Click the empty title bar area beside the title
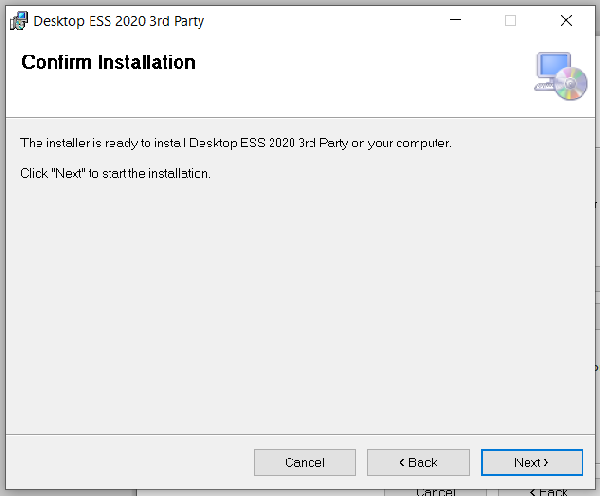Image resolution: width=600 pixels, height=496 pixels. [320, 20]
